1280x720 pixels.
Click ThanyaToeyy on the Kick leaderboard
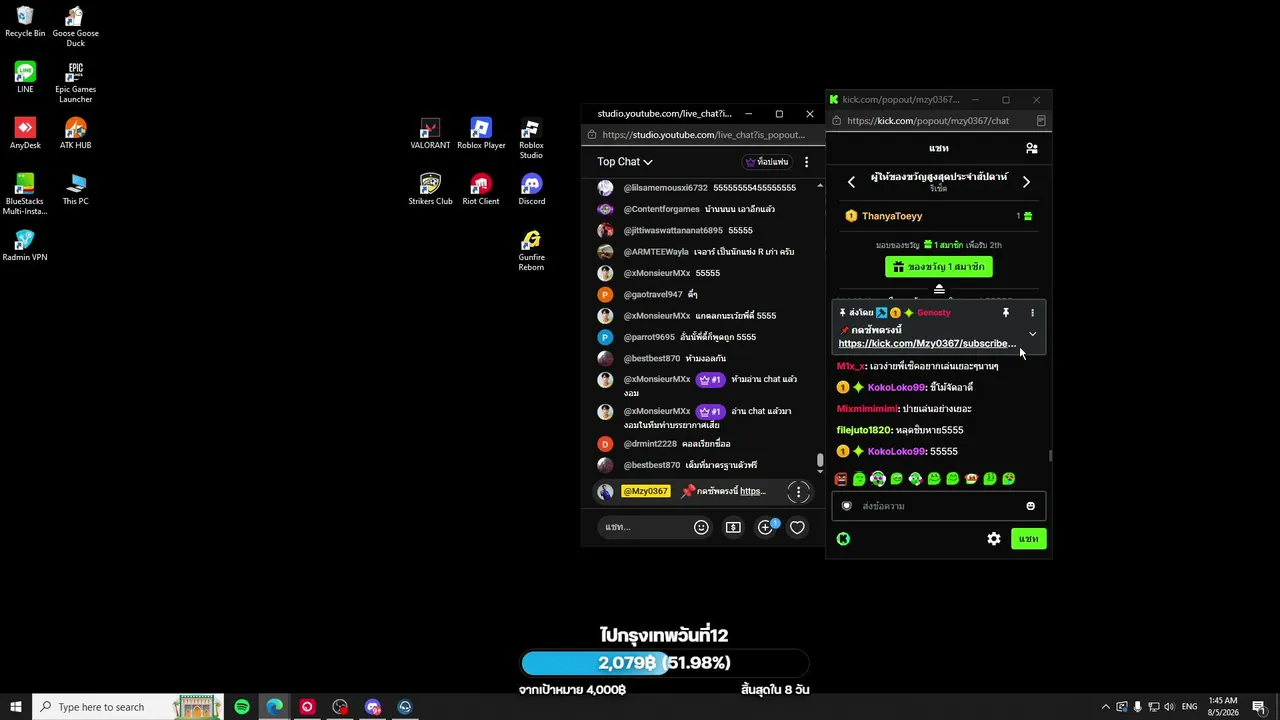(x=892, y=216)
